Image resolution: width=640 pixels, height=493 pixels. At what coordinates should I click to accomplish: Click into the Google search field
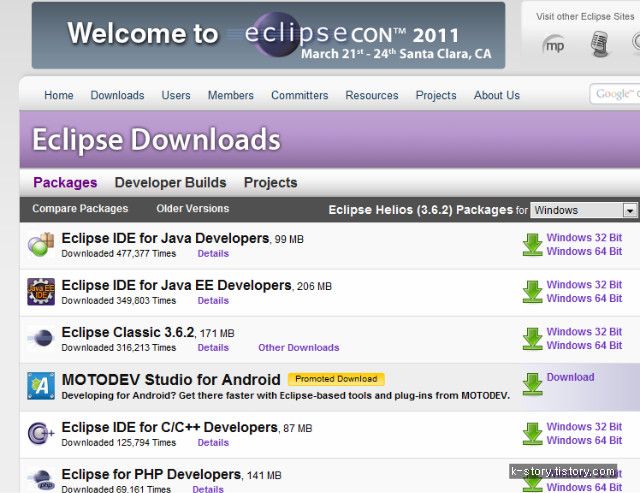pos(614,94)
